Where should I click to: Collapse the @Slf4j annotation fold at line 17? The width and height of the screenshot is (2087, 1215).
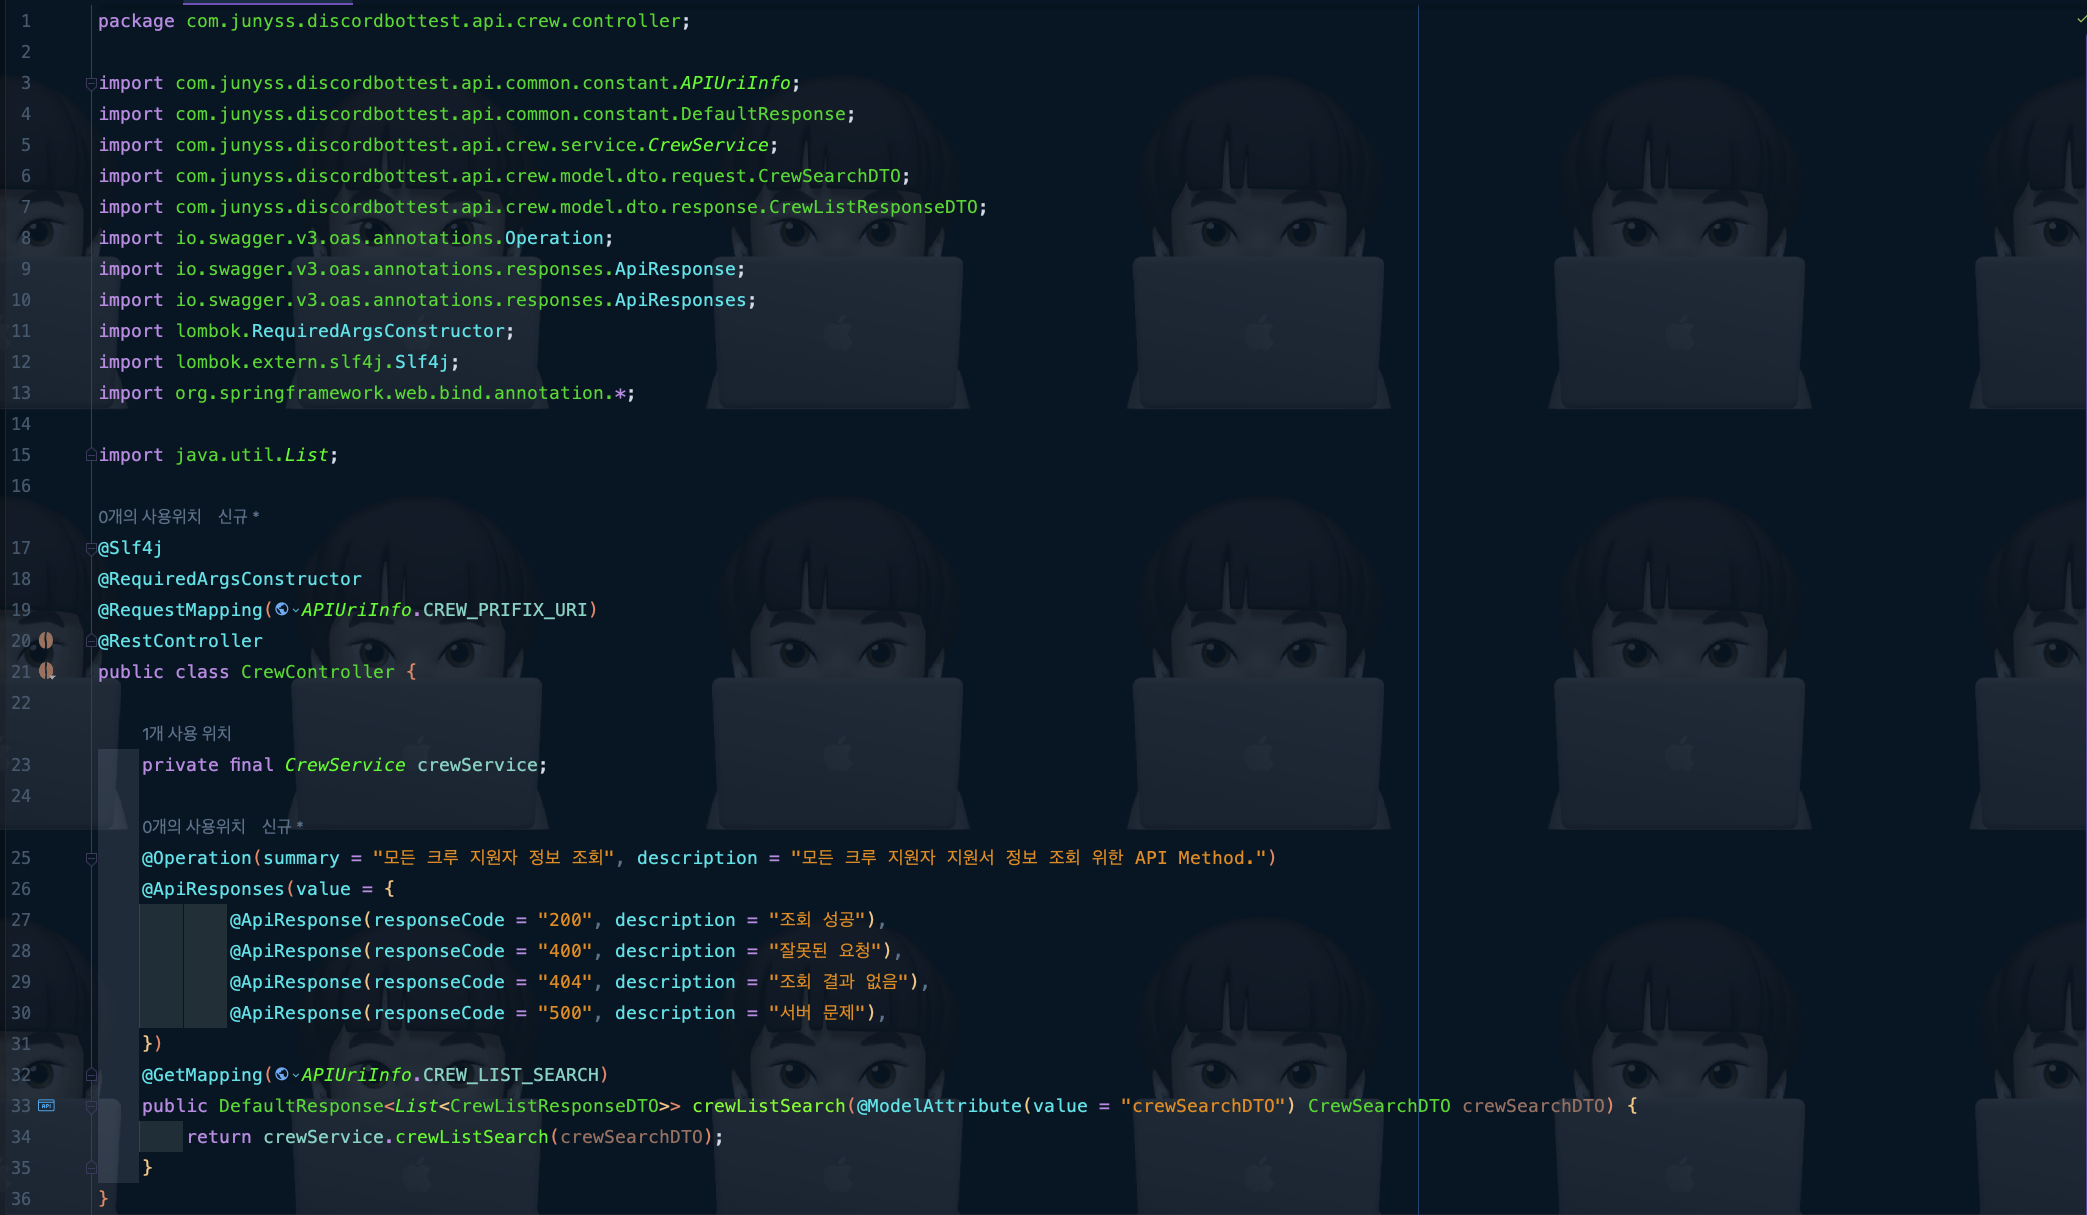pos(91,548)
